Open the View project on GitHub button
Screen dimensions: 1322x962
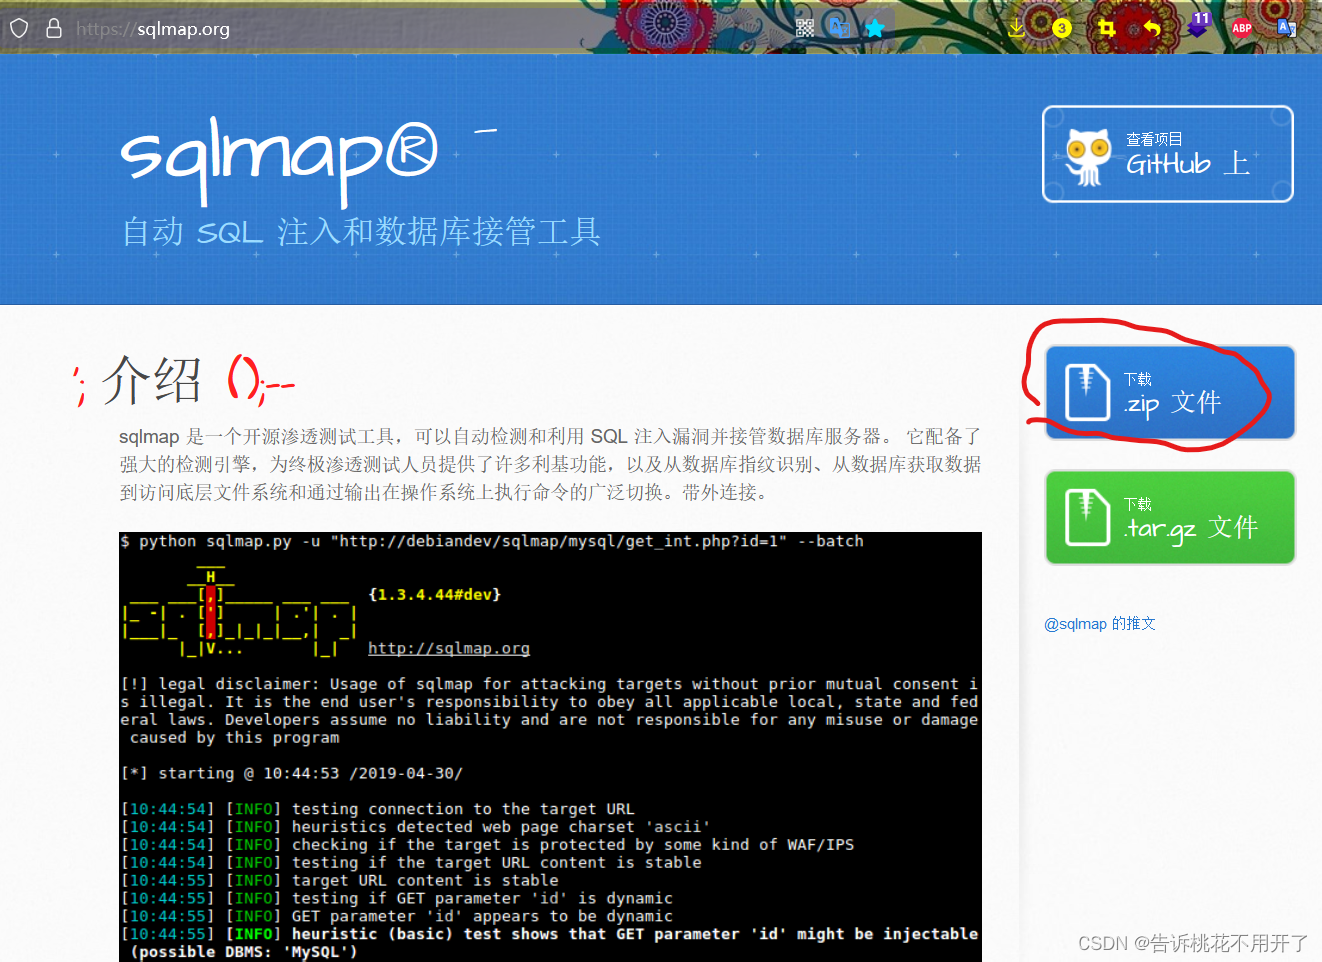tap(1168, 154)
